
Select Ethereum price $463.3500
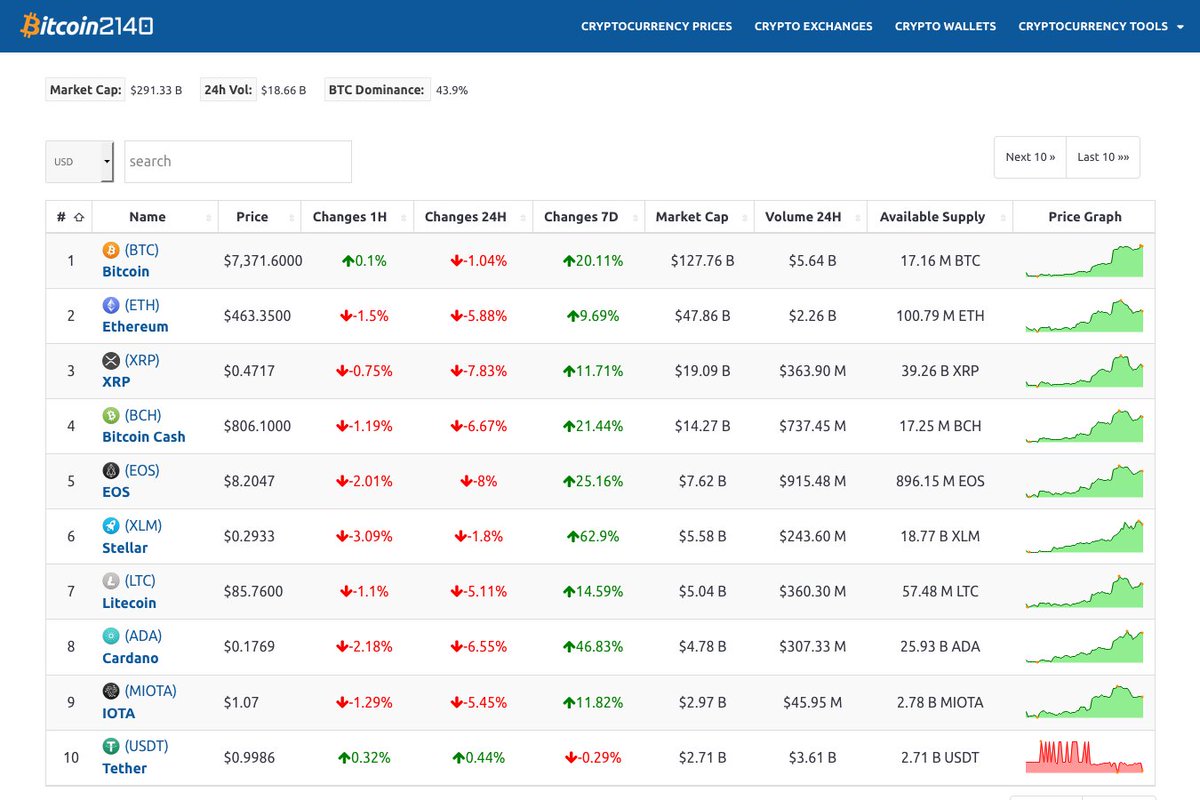coord(258,315)
